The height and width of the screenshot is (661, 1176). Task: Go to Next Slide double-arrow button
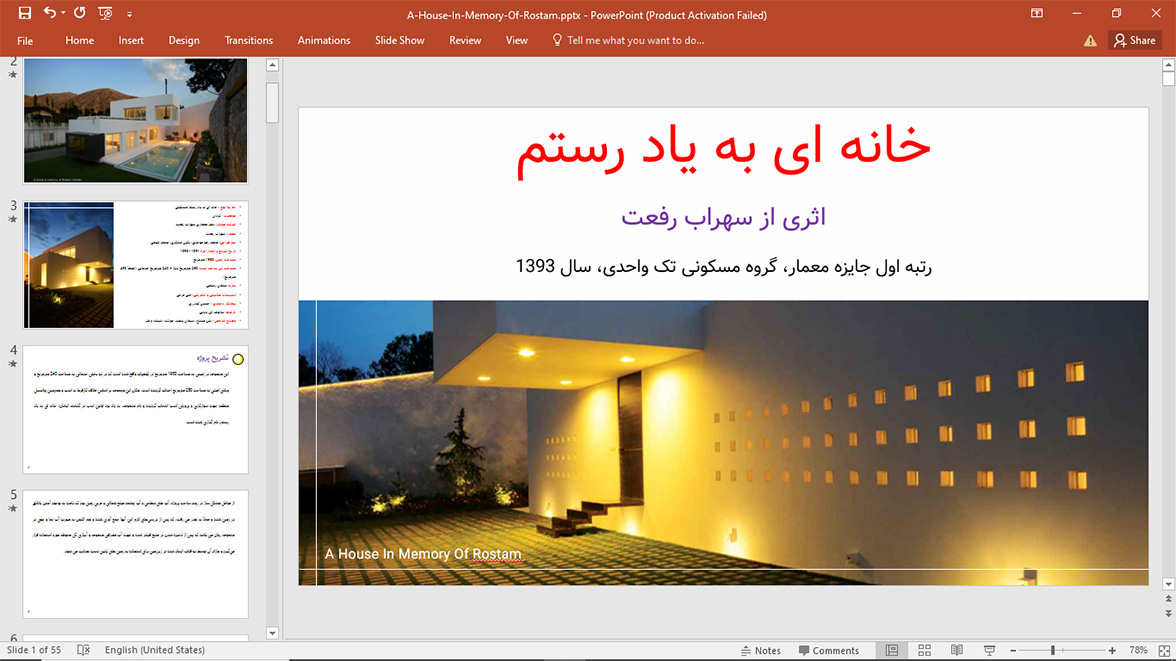point(1168,613)
